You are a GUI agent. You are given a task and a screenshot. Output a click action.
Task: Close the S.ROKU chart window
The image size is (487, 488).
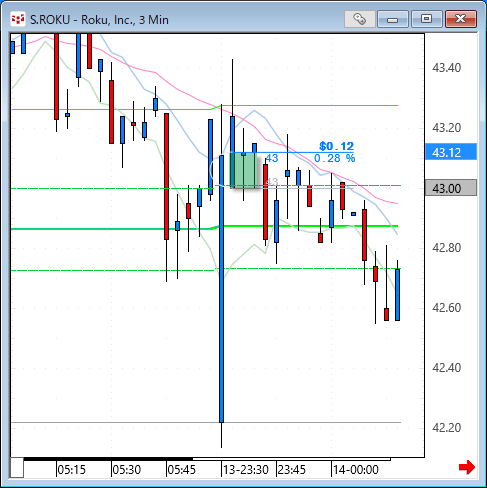point(461,19)
